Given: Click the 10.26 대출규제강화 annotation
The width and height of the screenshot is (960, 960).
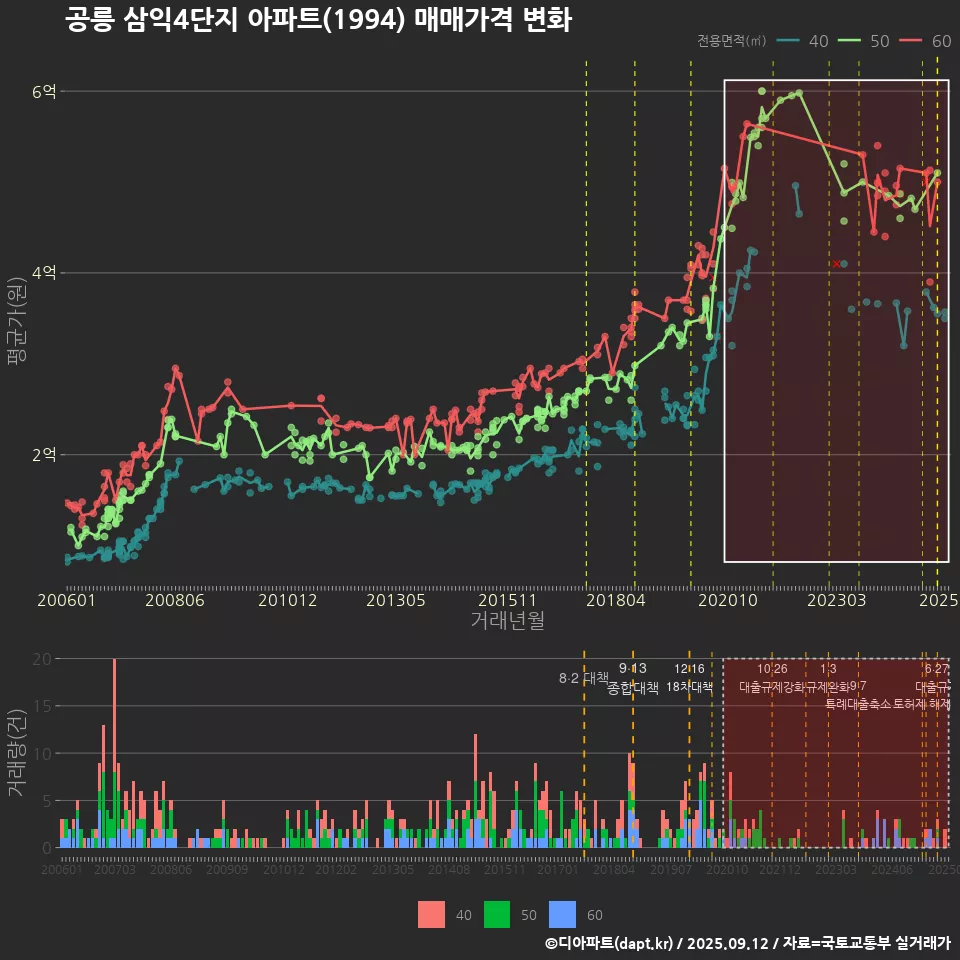Looking at the screenshot, I should point(771,678).
